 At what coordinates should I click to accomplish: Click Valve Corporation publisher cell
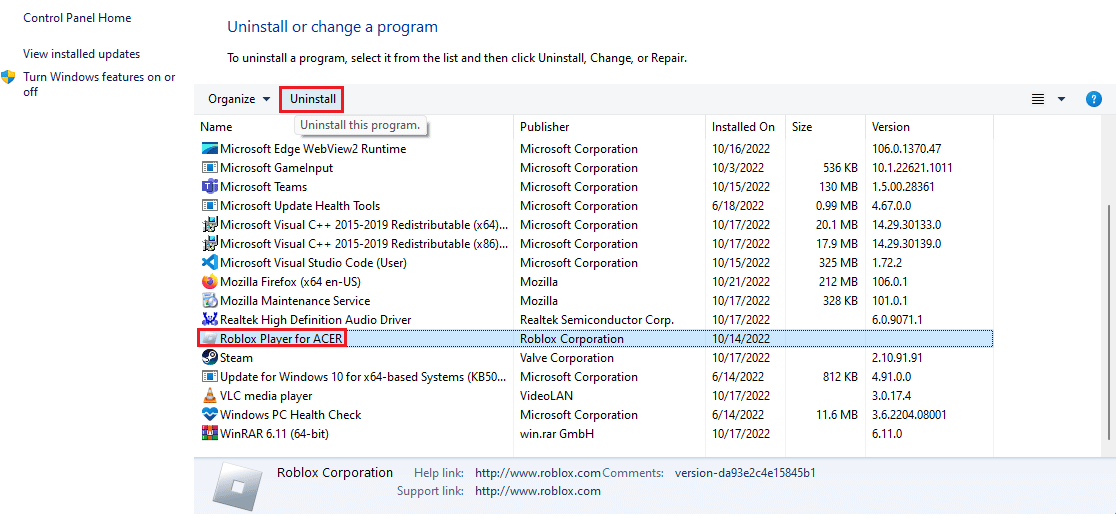tap(567, 358)
